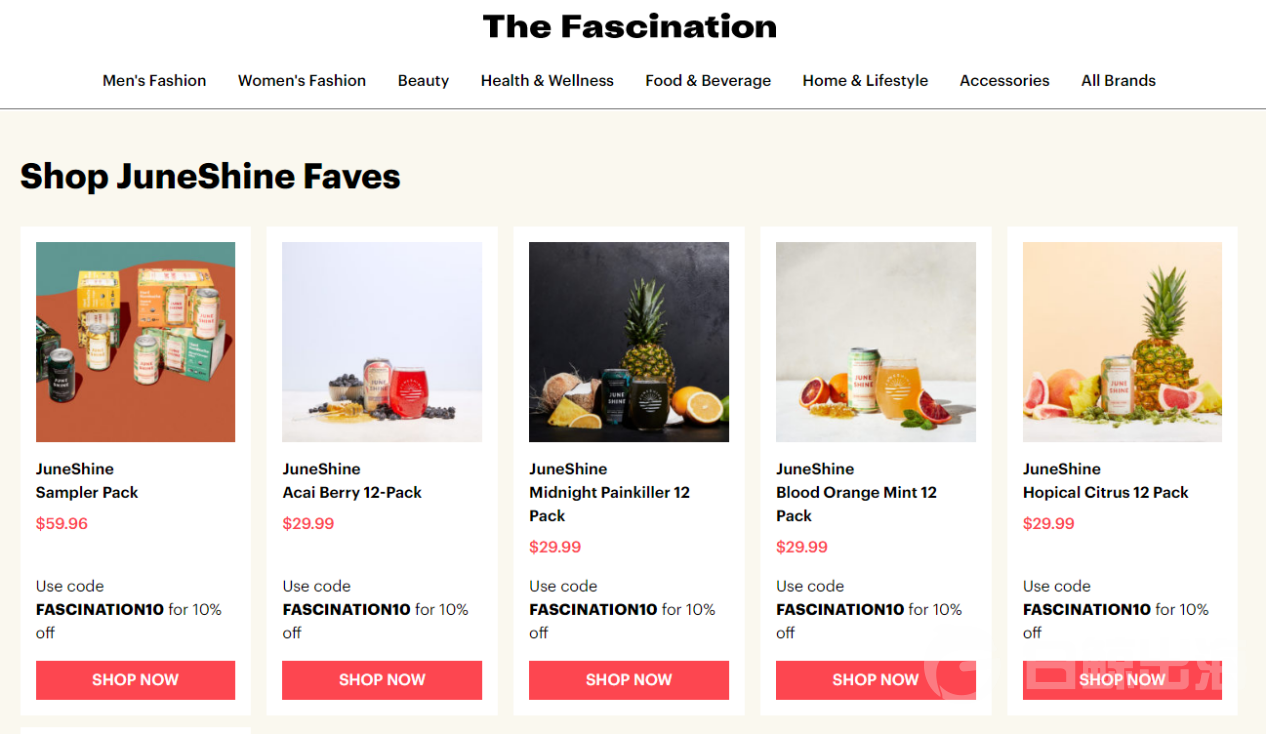Open Home & Lifestyle category
The image size is (1266, 734).
(865, 81)
